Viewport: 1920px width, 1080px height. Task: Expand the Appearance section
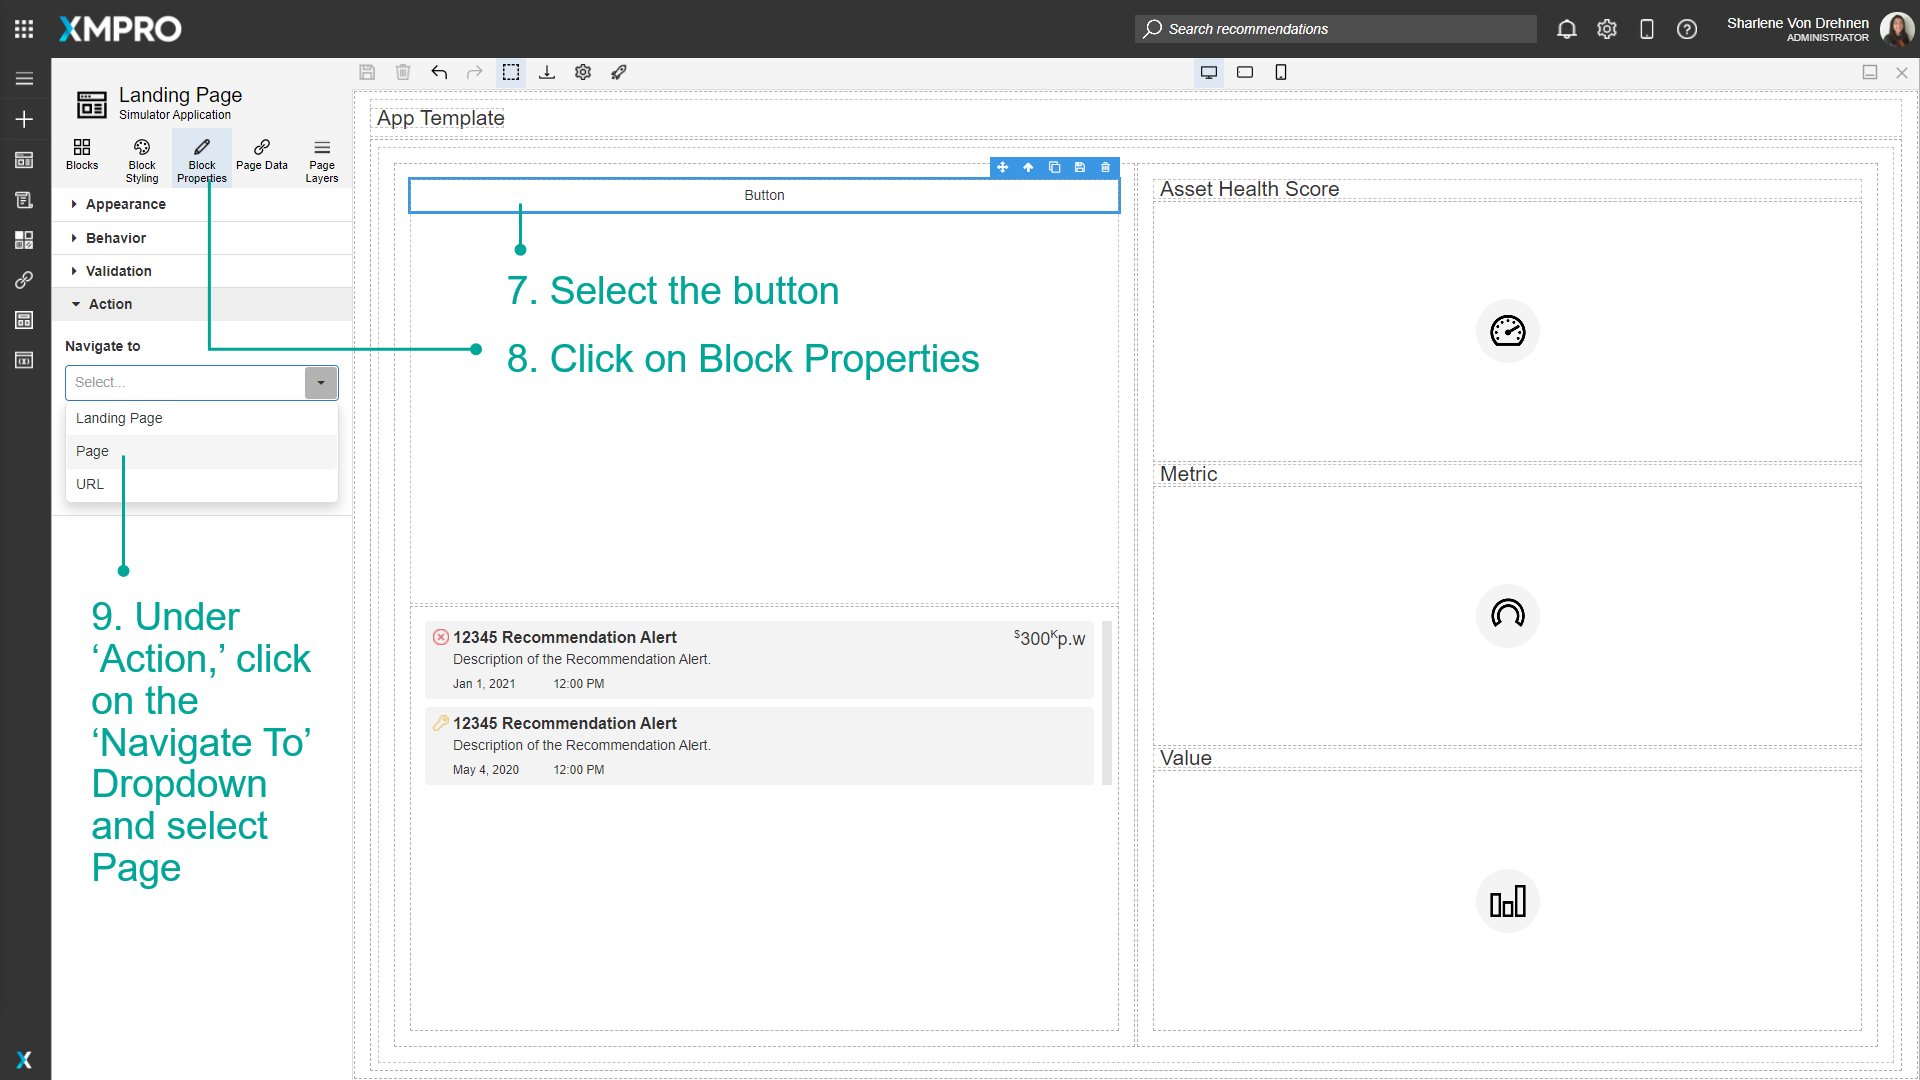click(125, 204)
